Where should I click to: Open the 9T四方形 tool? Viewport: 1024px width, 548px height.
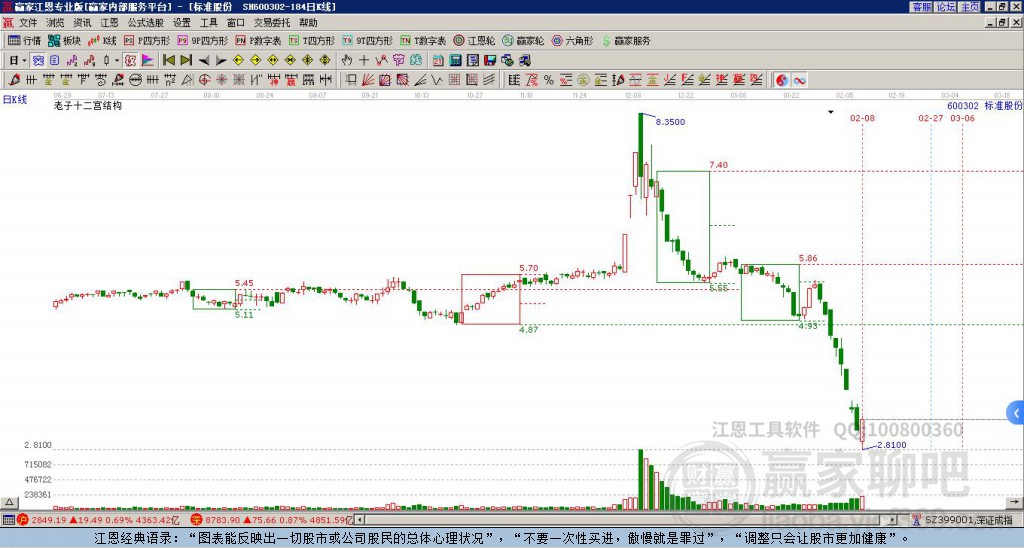367,40
